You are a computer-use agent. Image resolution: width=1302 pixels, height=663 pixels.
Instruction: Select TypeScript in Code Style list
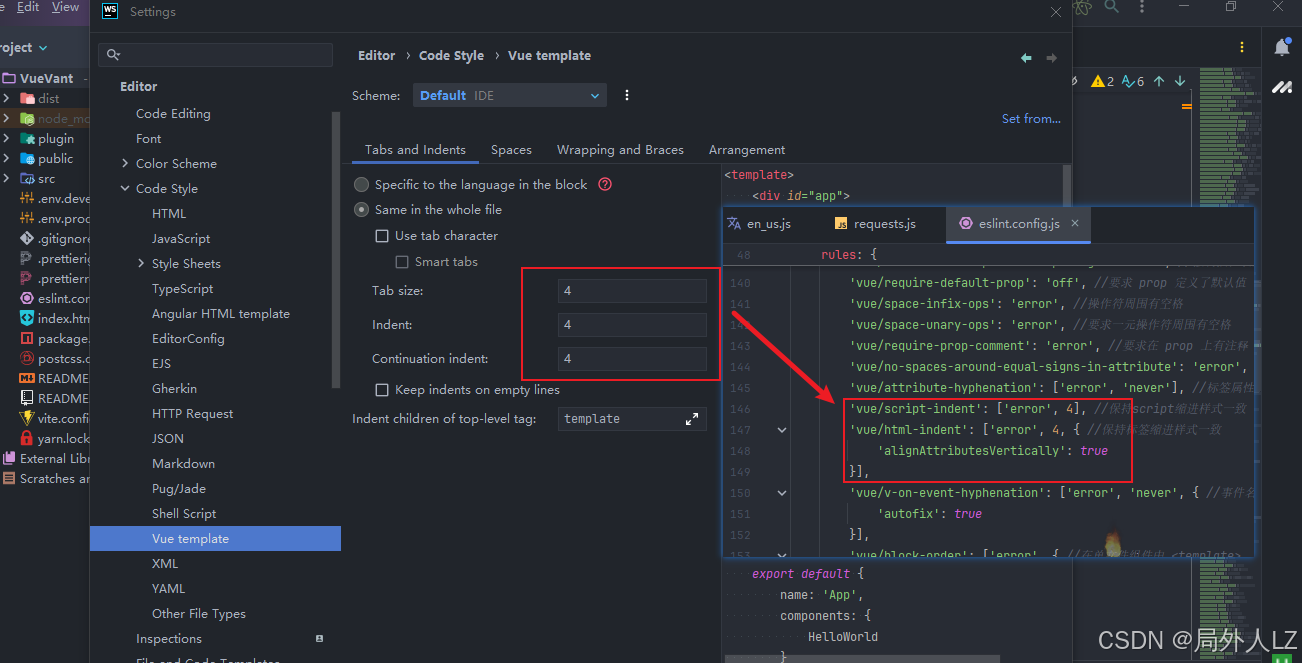[182, 289]
